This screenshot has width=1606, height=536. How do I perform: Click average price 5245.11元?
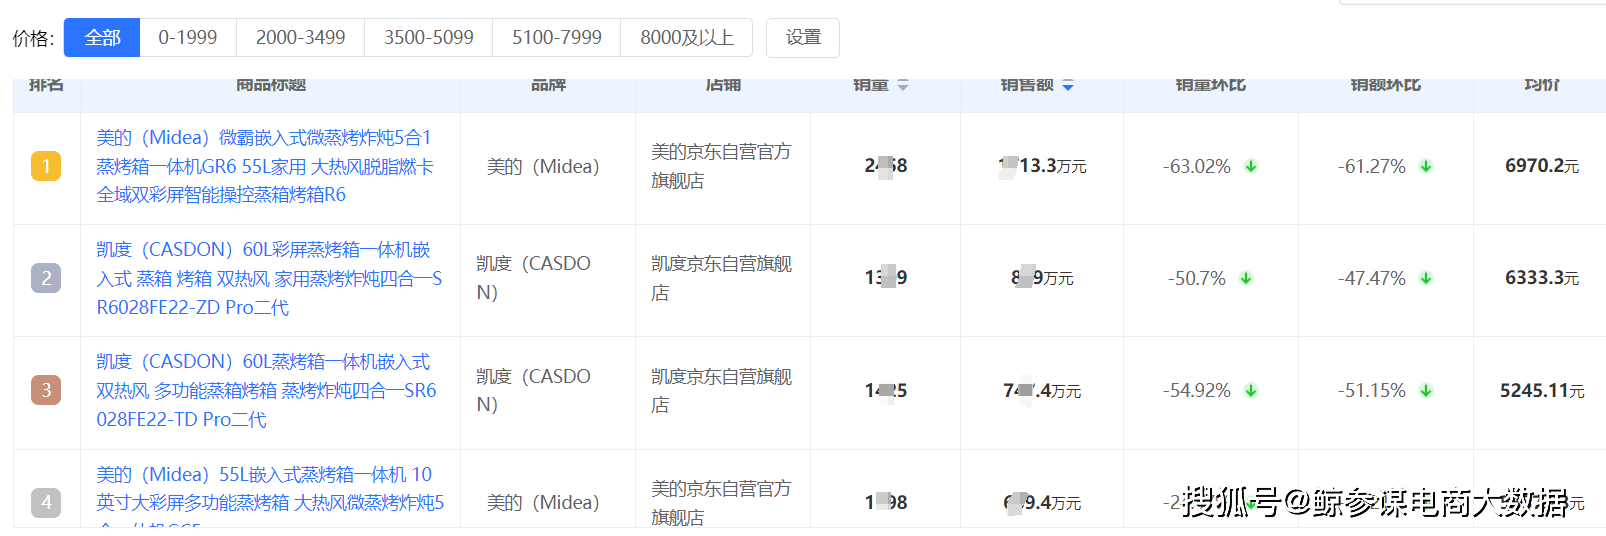[1542, 391]
